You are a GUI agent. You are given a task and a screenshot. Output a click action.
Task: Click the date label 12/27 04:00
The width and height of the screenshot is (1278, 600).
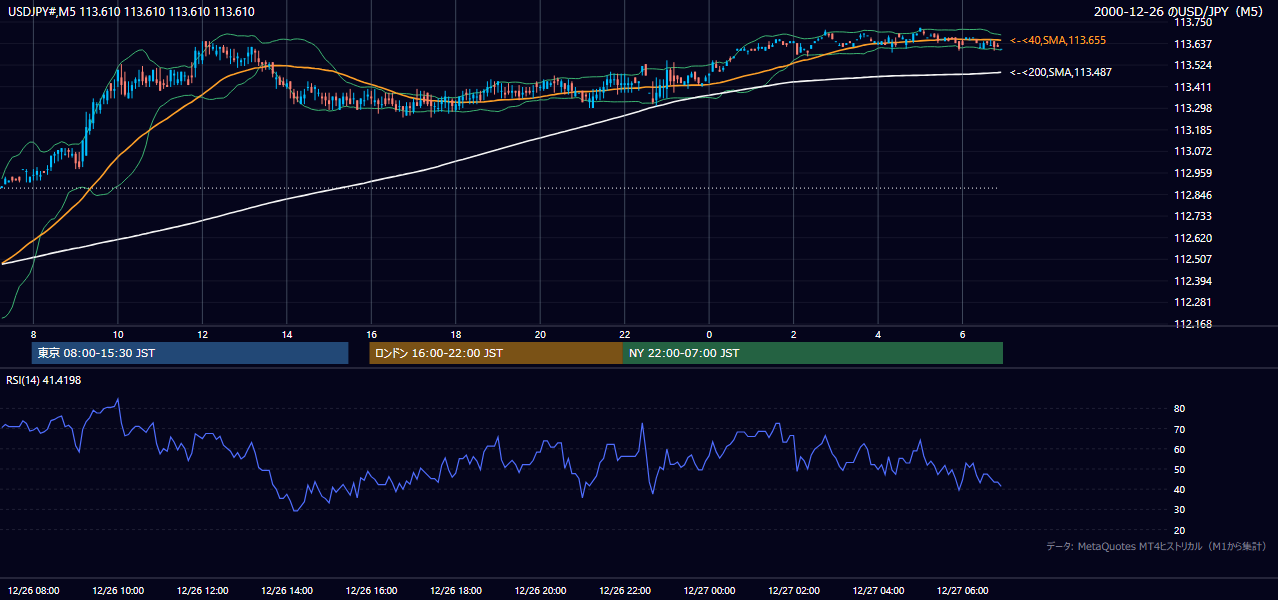(x=878, y=590)
